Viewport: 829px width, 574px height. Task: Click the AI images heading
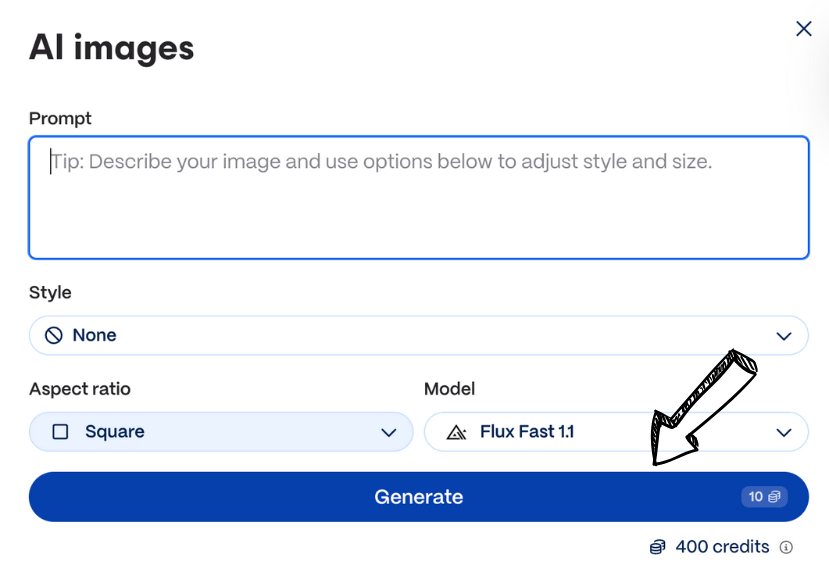coord(111,47)
